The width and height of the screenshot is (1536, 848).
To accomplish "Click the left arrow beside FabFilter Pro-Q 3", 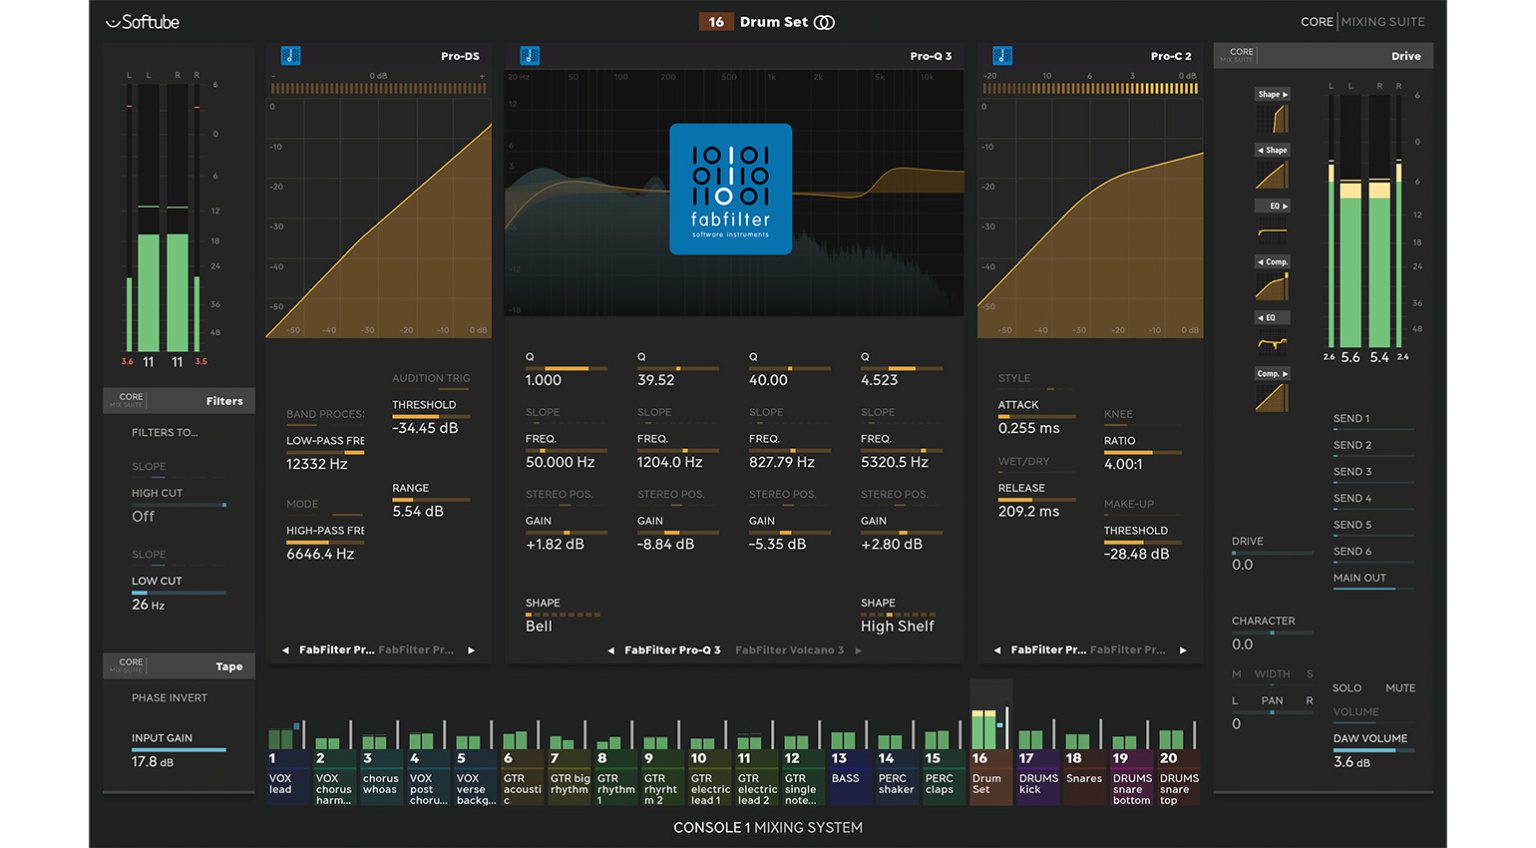I will click(612, 649).
